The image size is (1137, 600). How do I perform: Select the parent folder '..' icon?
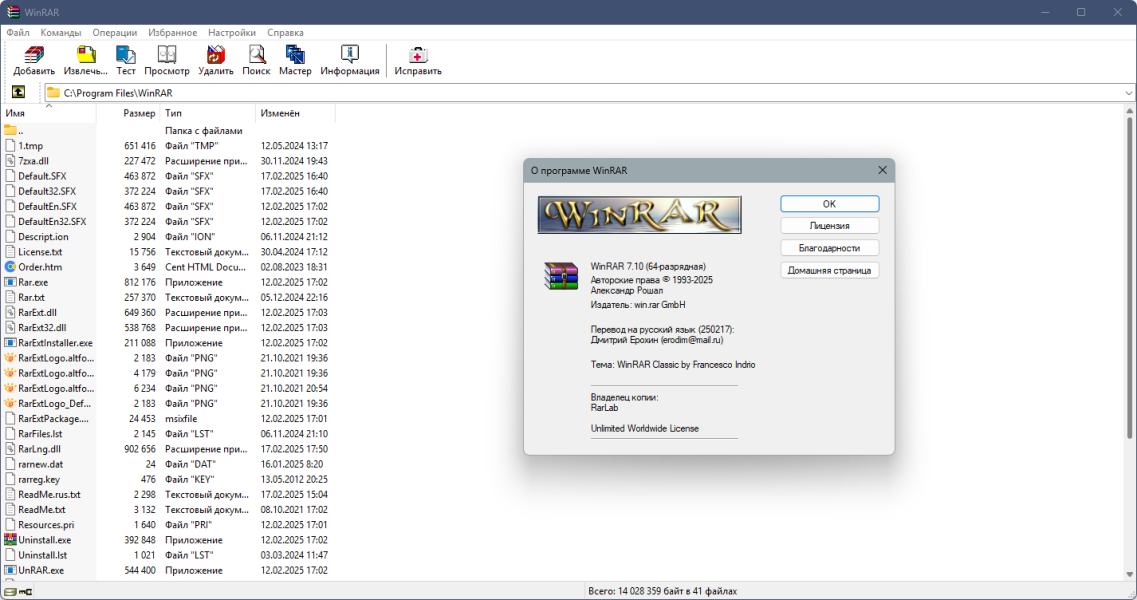(10, 131)
